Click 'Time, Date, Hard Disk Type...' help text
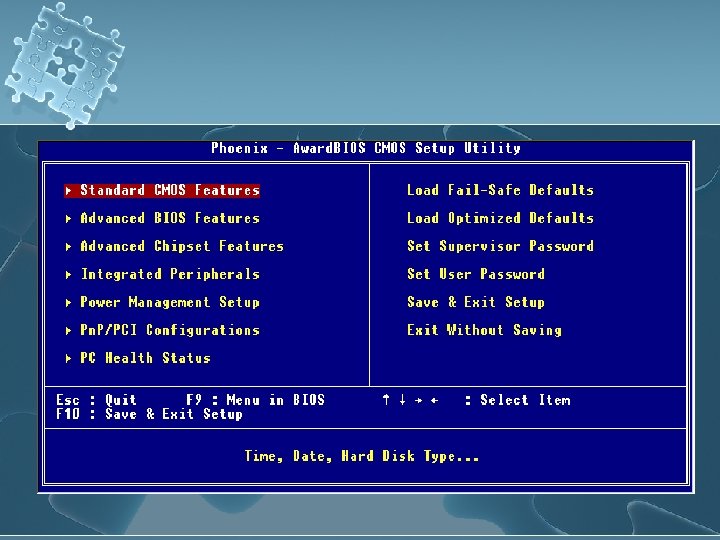720x540 pixels. [x=362, y=456]
